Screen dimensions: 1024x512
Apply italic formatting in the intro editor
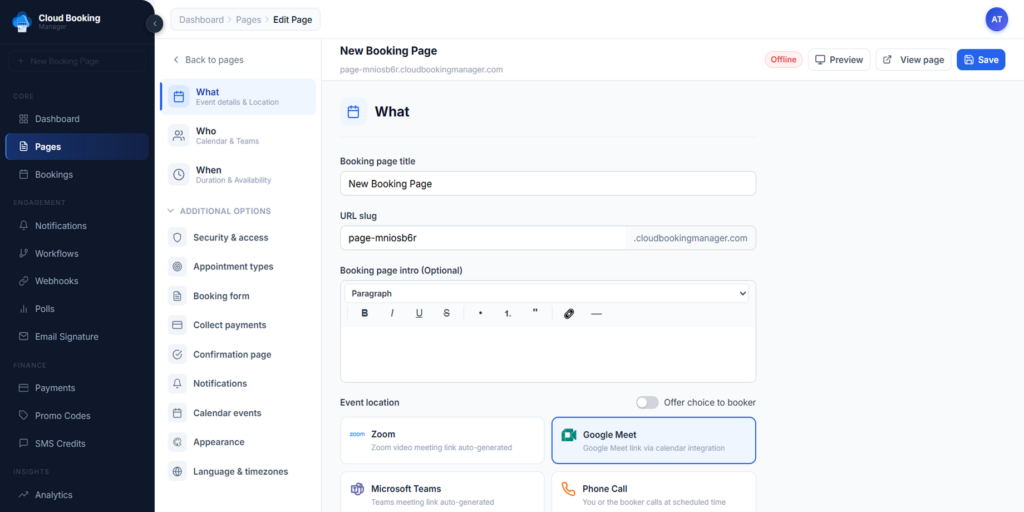point(392,313)
